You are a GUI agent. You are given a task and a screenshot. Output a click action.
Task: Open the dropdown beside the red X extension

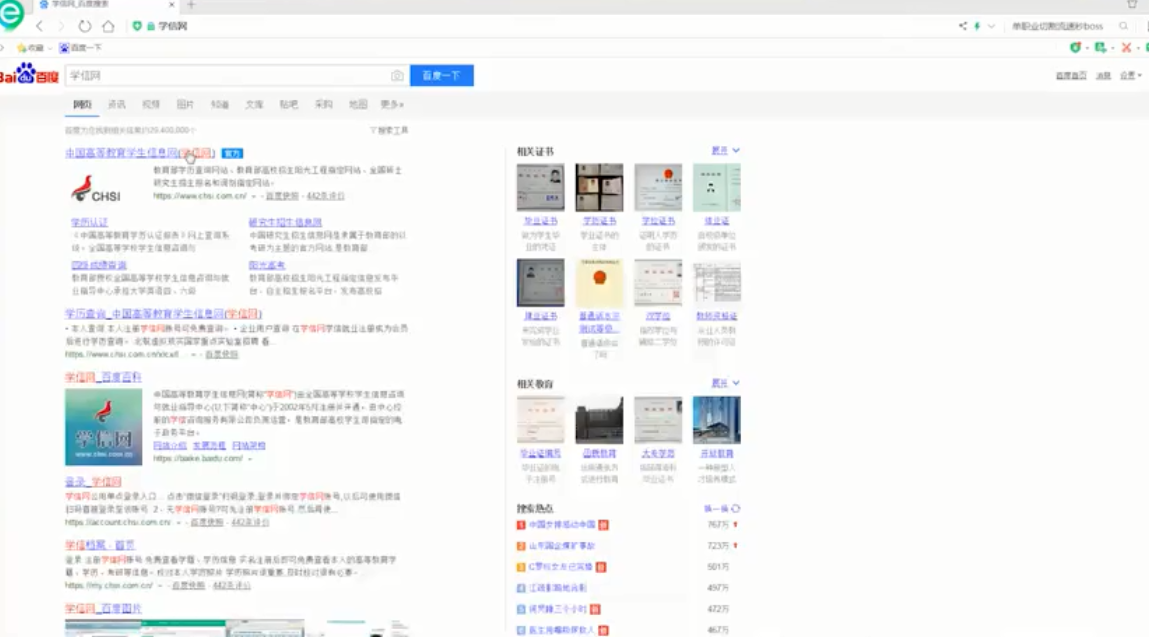coord(1139,48)
